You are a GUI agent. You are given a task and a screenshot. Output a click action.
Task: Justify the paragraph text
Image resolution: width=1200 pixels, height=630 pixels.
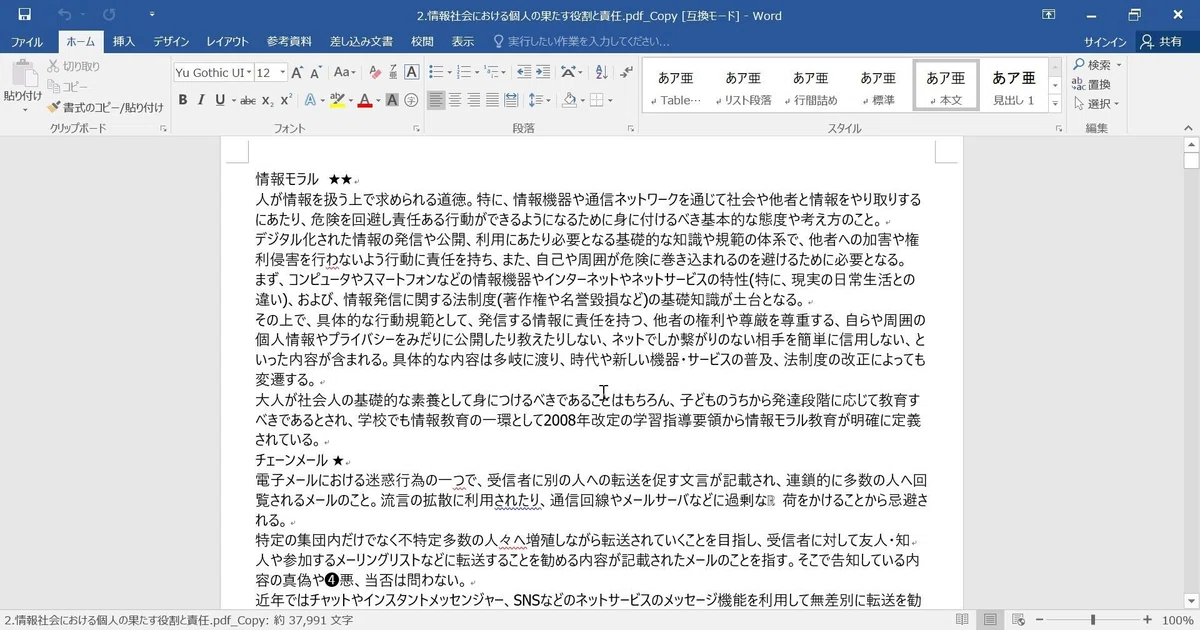coord(492,100)
